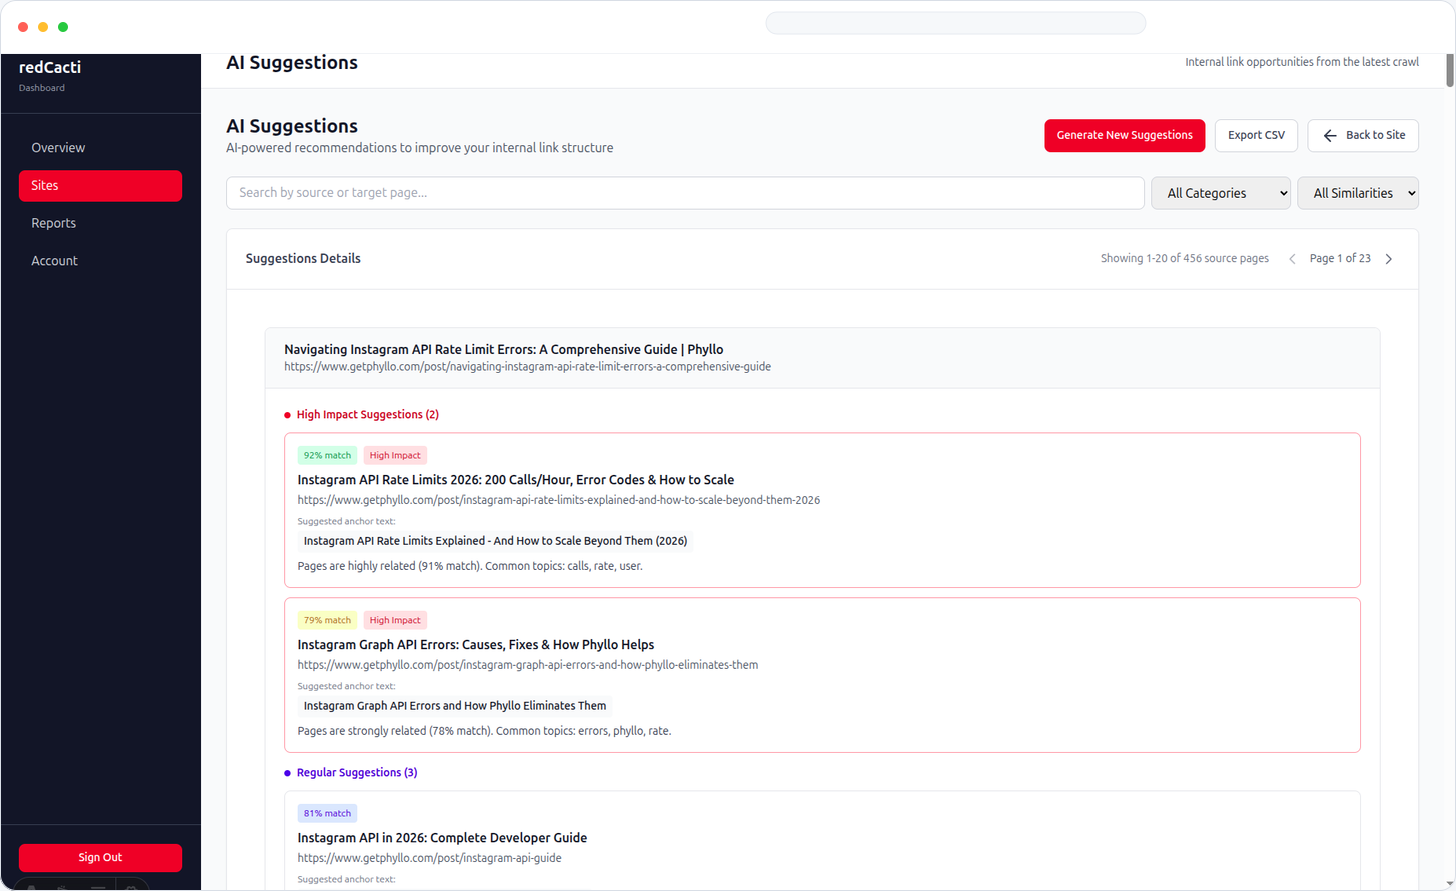Viewport: 1456px width, 891px height.
Task: Open the All Similarities dropdown
Action: (1358, 193)
